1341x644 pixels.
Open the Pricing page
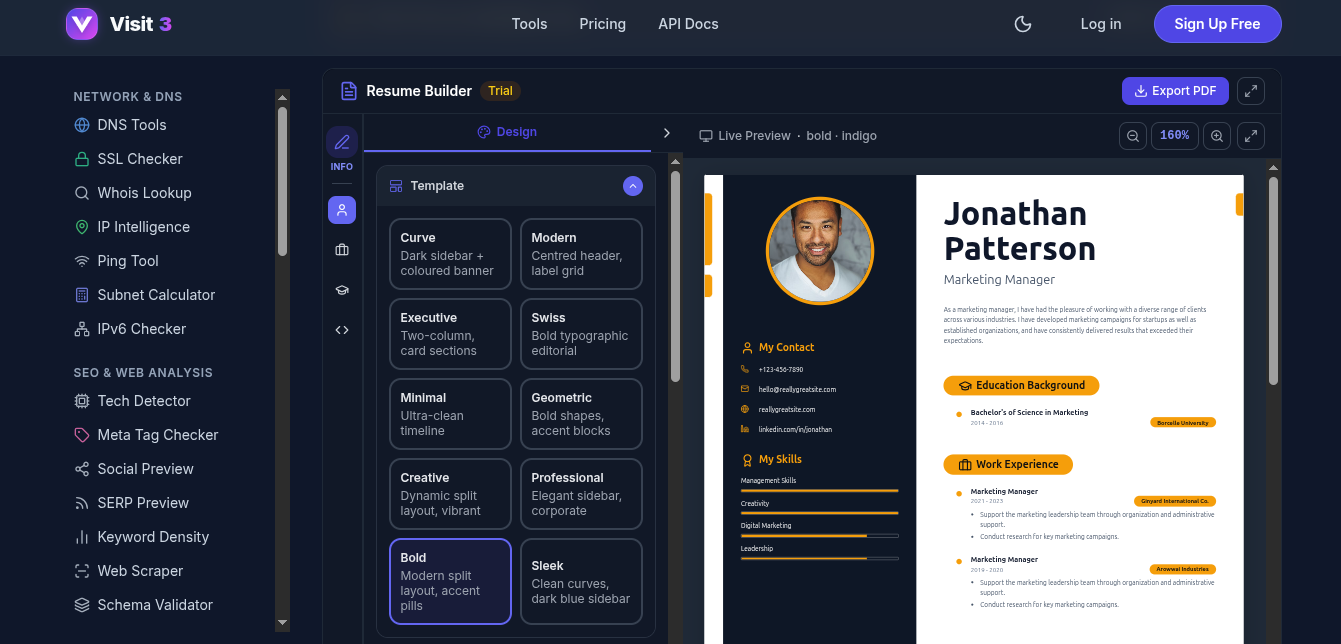click(x=602, y=24)
